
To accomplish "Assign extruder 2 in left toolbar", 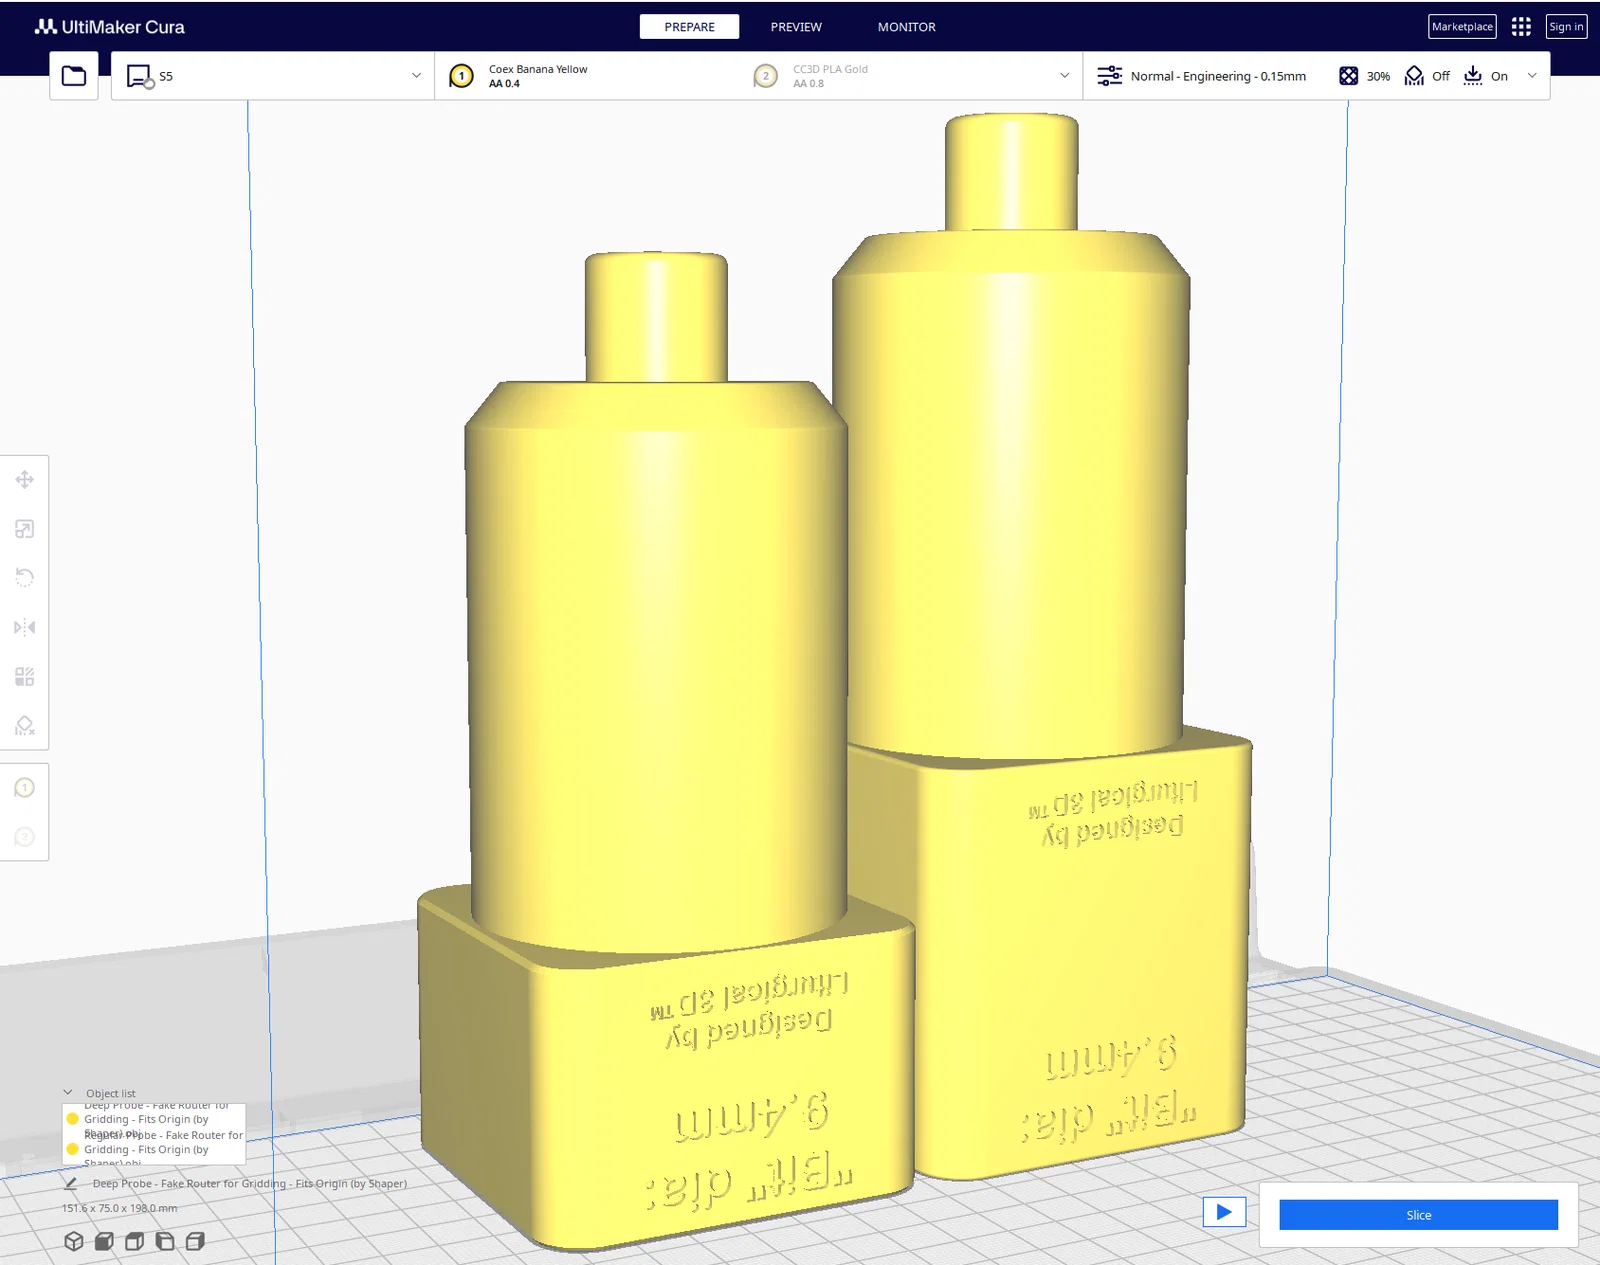I will [25, 837].
